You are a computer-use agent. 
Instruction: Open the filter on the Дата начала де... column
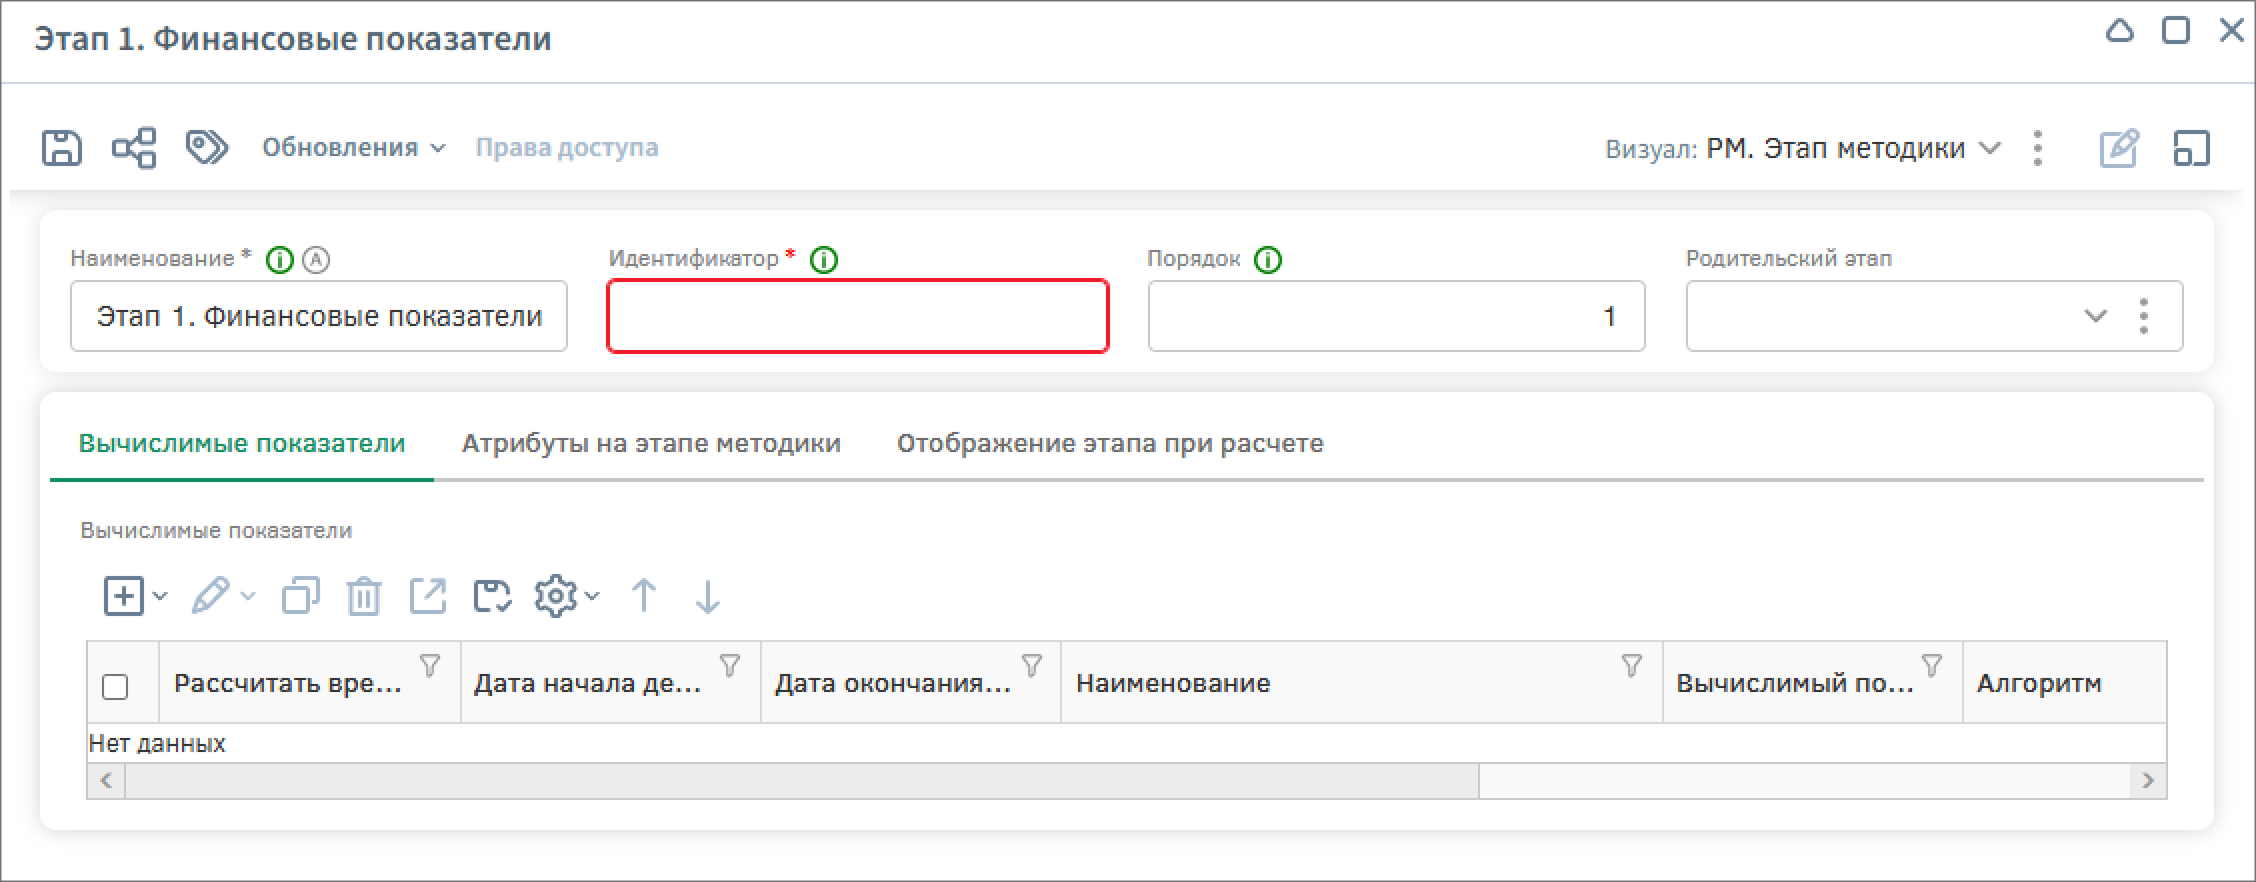(x=730, y=665)
